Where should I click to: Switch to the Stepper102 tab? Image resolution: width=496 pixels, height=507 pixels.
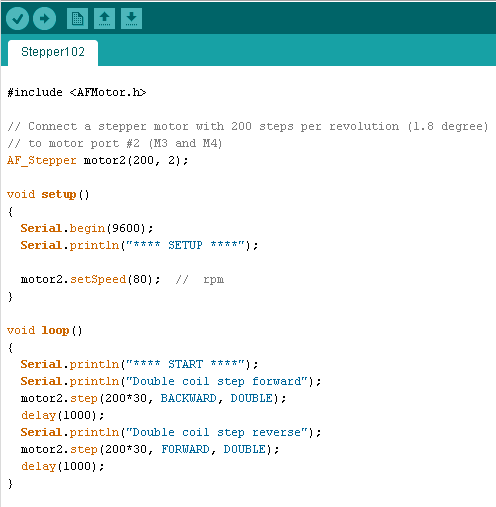point(53,52)
